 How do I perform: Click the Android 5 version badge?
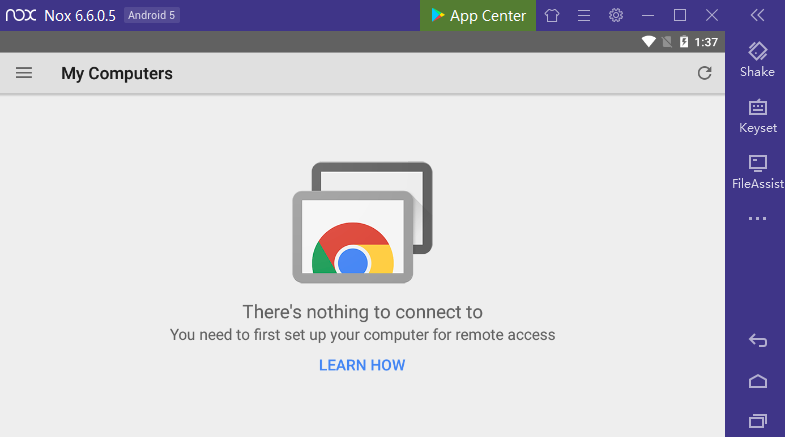152,15
